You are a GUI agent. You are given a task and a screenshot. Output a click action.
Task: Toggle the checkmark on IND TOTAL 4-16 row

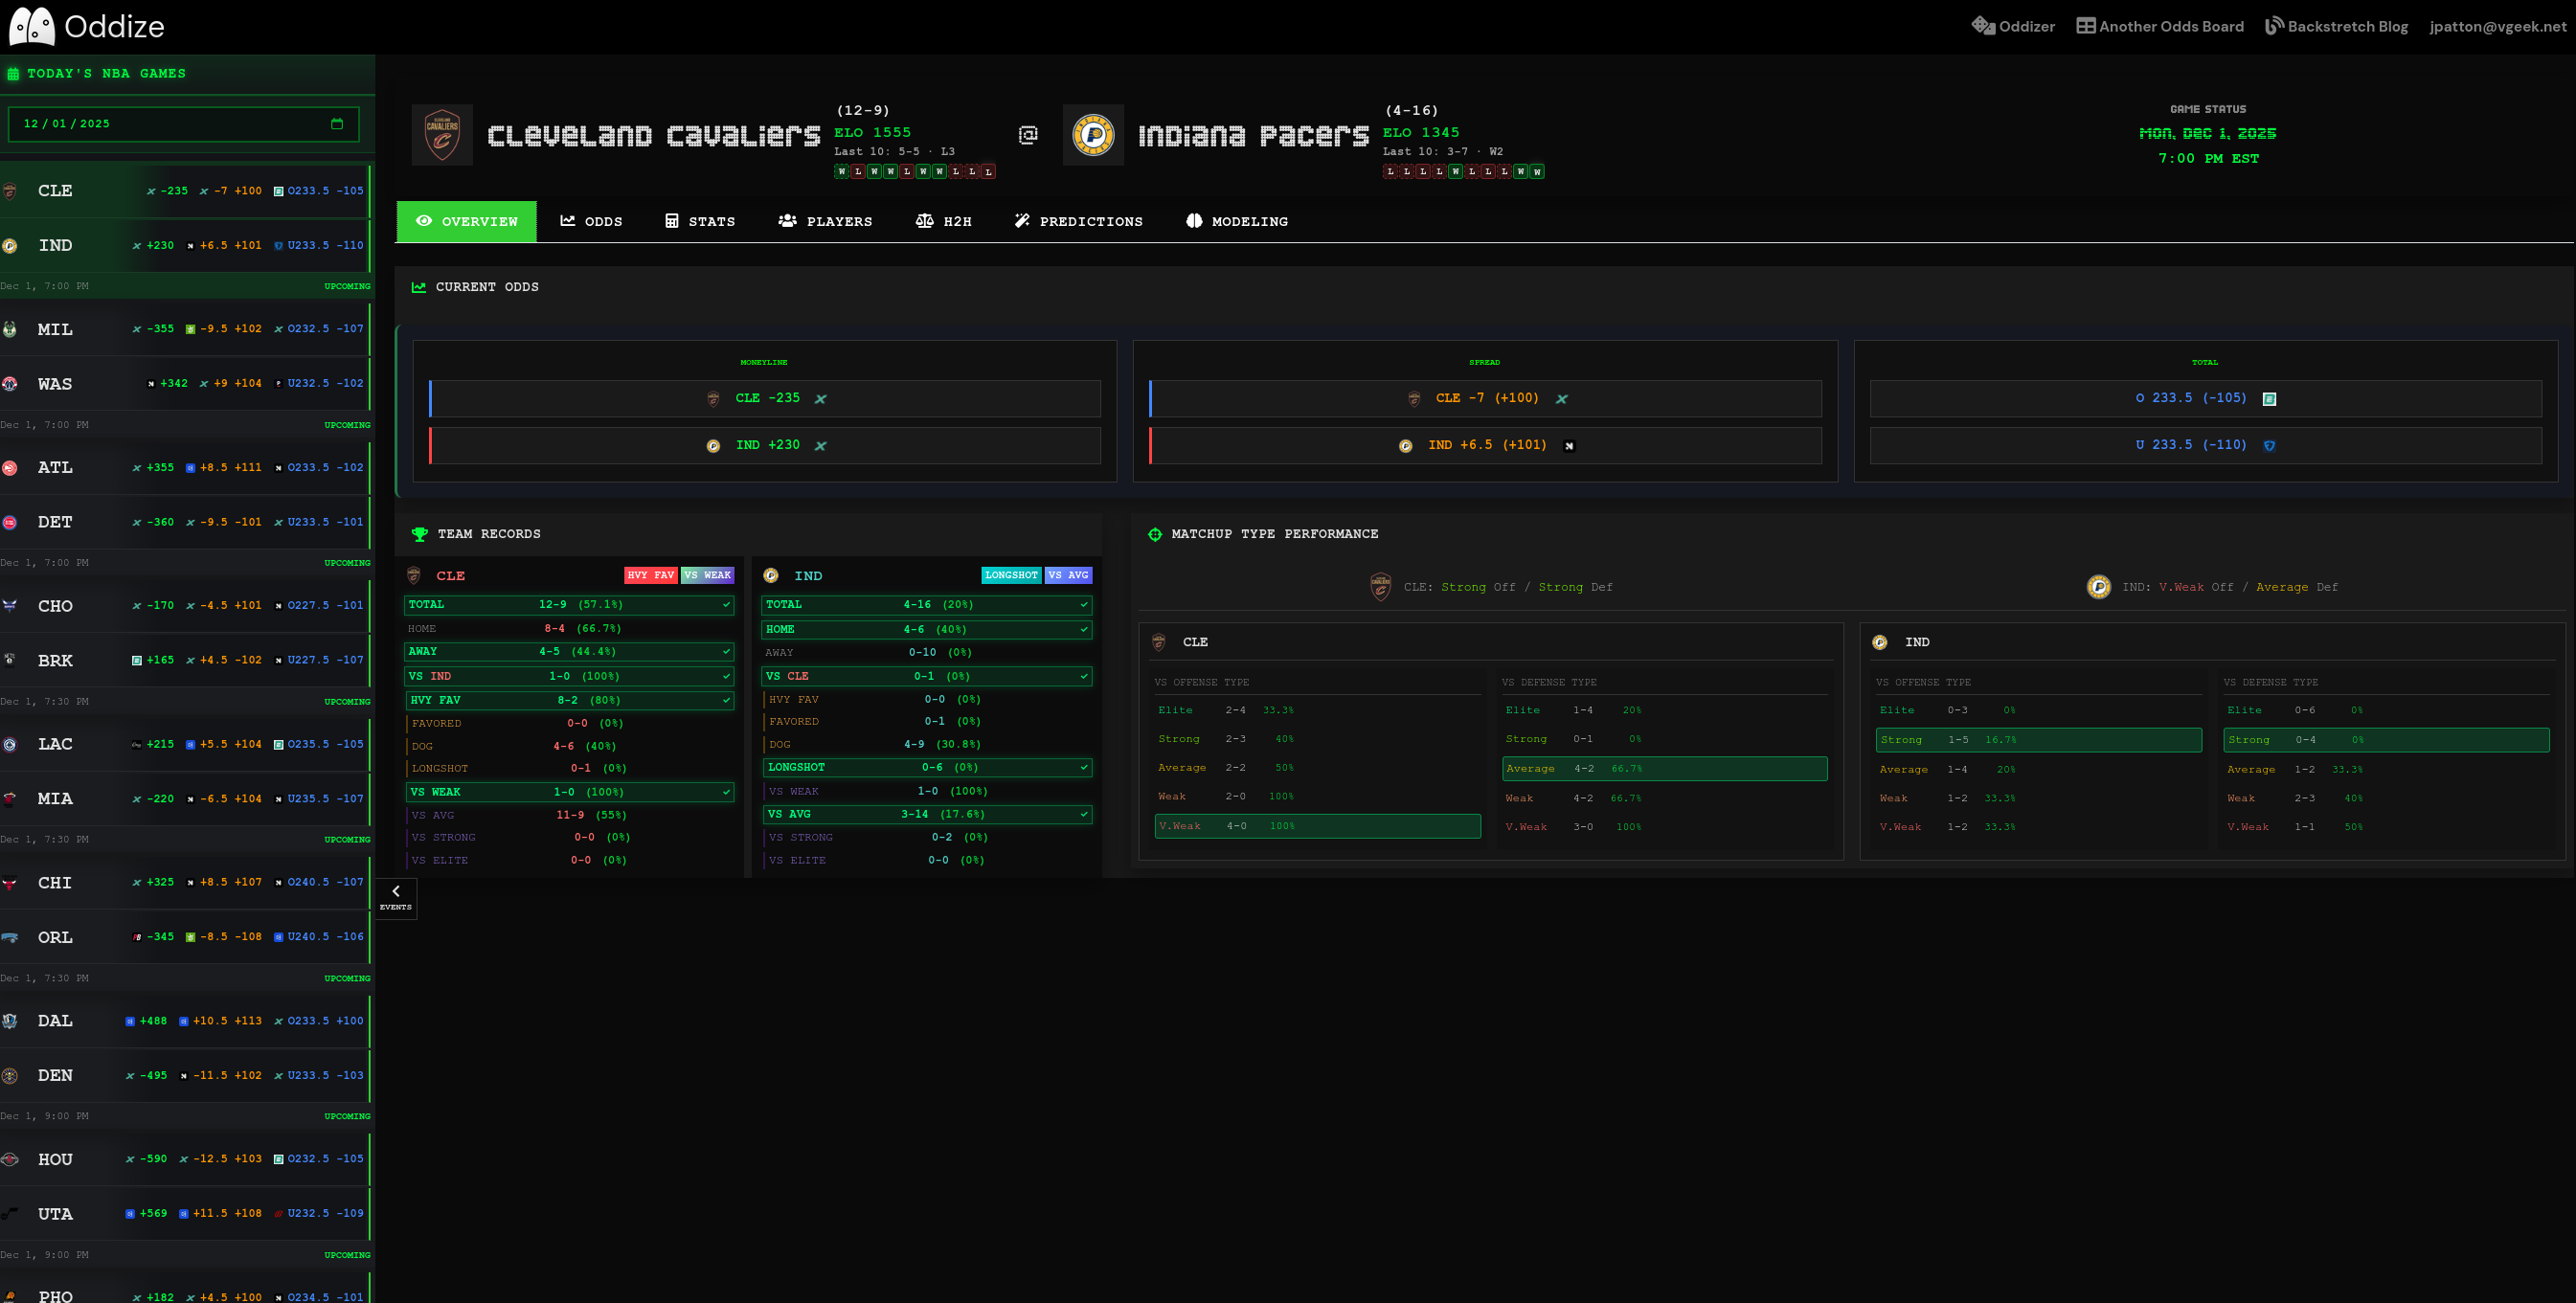tap(1084, 605)
